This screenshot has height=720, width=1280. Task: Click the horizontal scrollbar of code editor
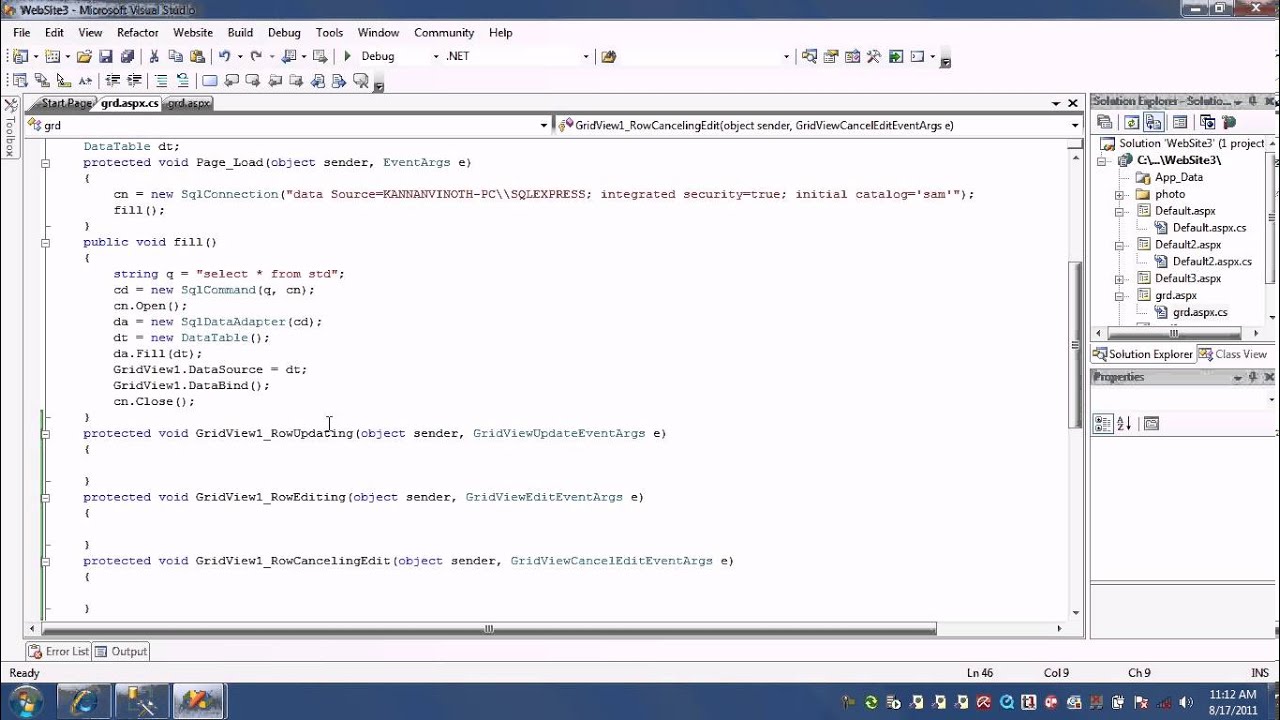(488, 629)
